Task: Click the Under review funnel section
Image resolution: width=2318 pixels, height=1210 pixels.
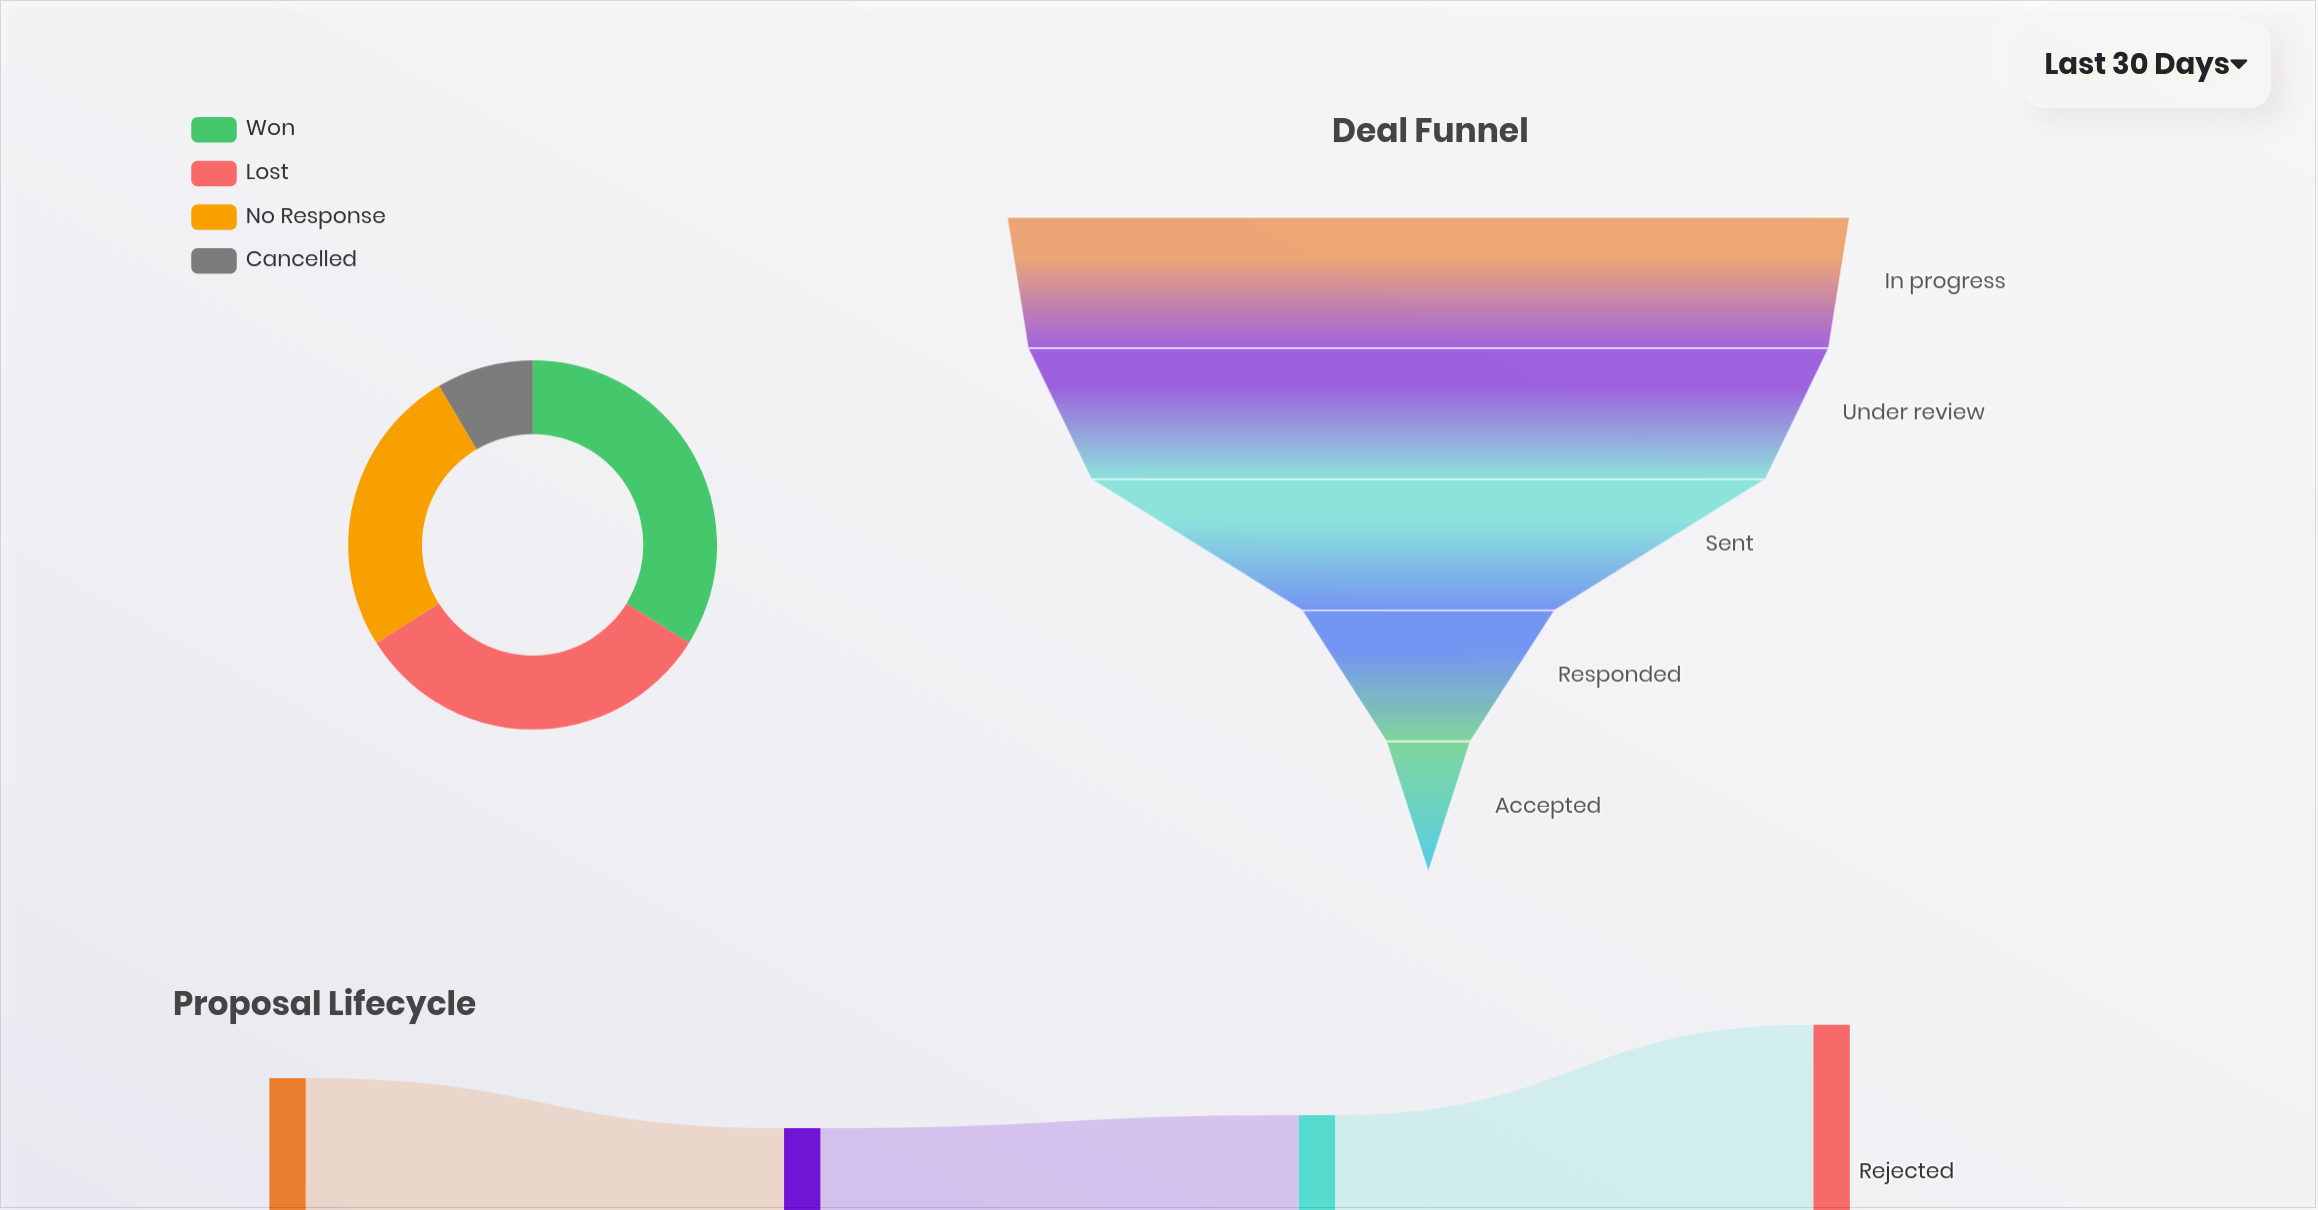Action: (x=1428, y=413)
